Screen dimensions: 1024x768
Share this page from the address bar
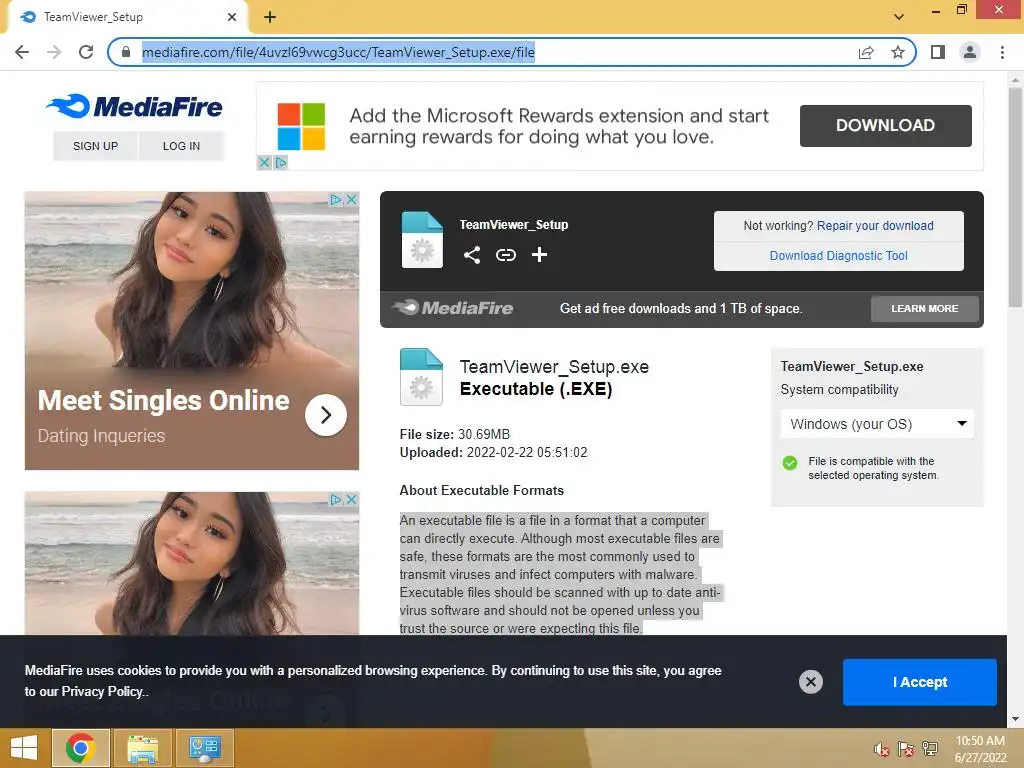point(866,52)
